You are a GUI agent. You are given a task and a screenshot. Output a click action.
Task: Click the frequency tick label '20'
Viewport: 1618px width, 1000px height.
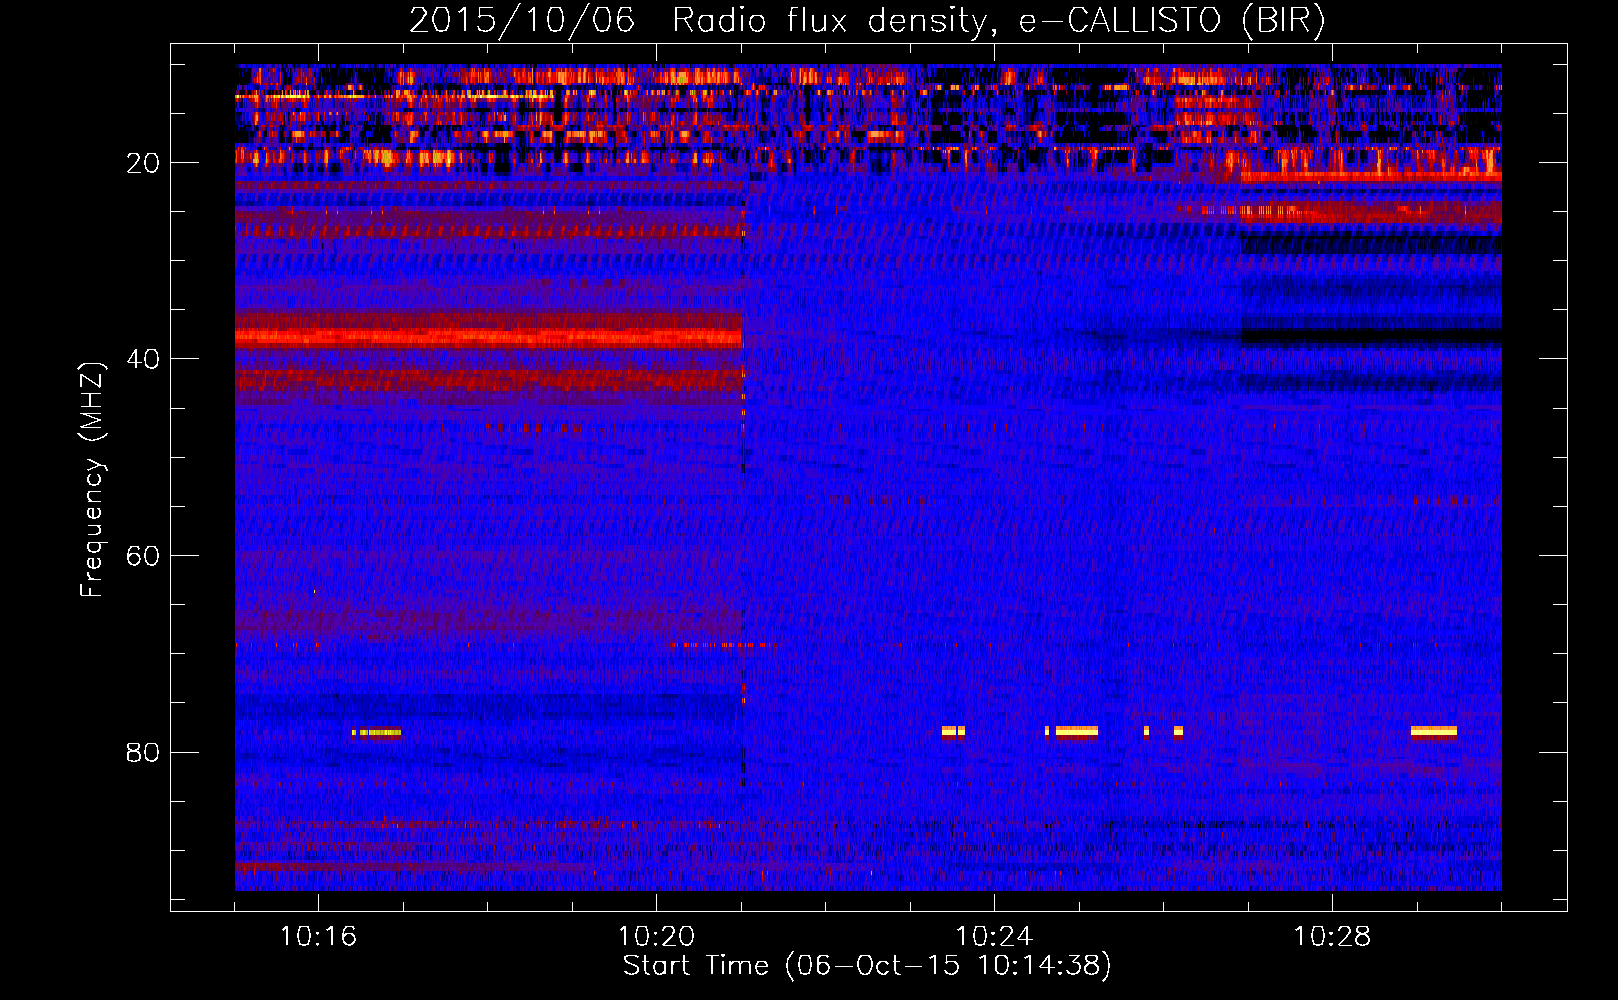click(x=143, y=163)
